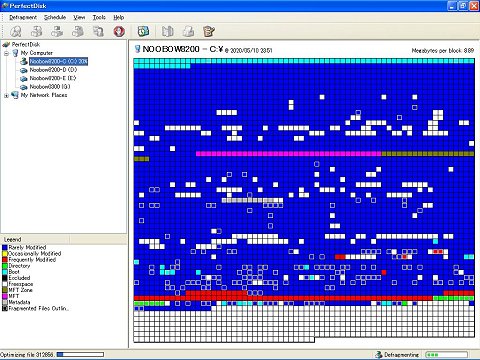This screenshot has width=480, height=360.
Task: Open the Defragment menu
Action: [x=23, y=17]
